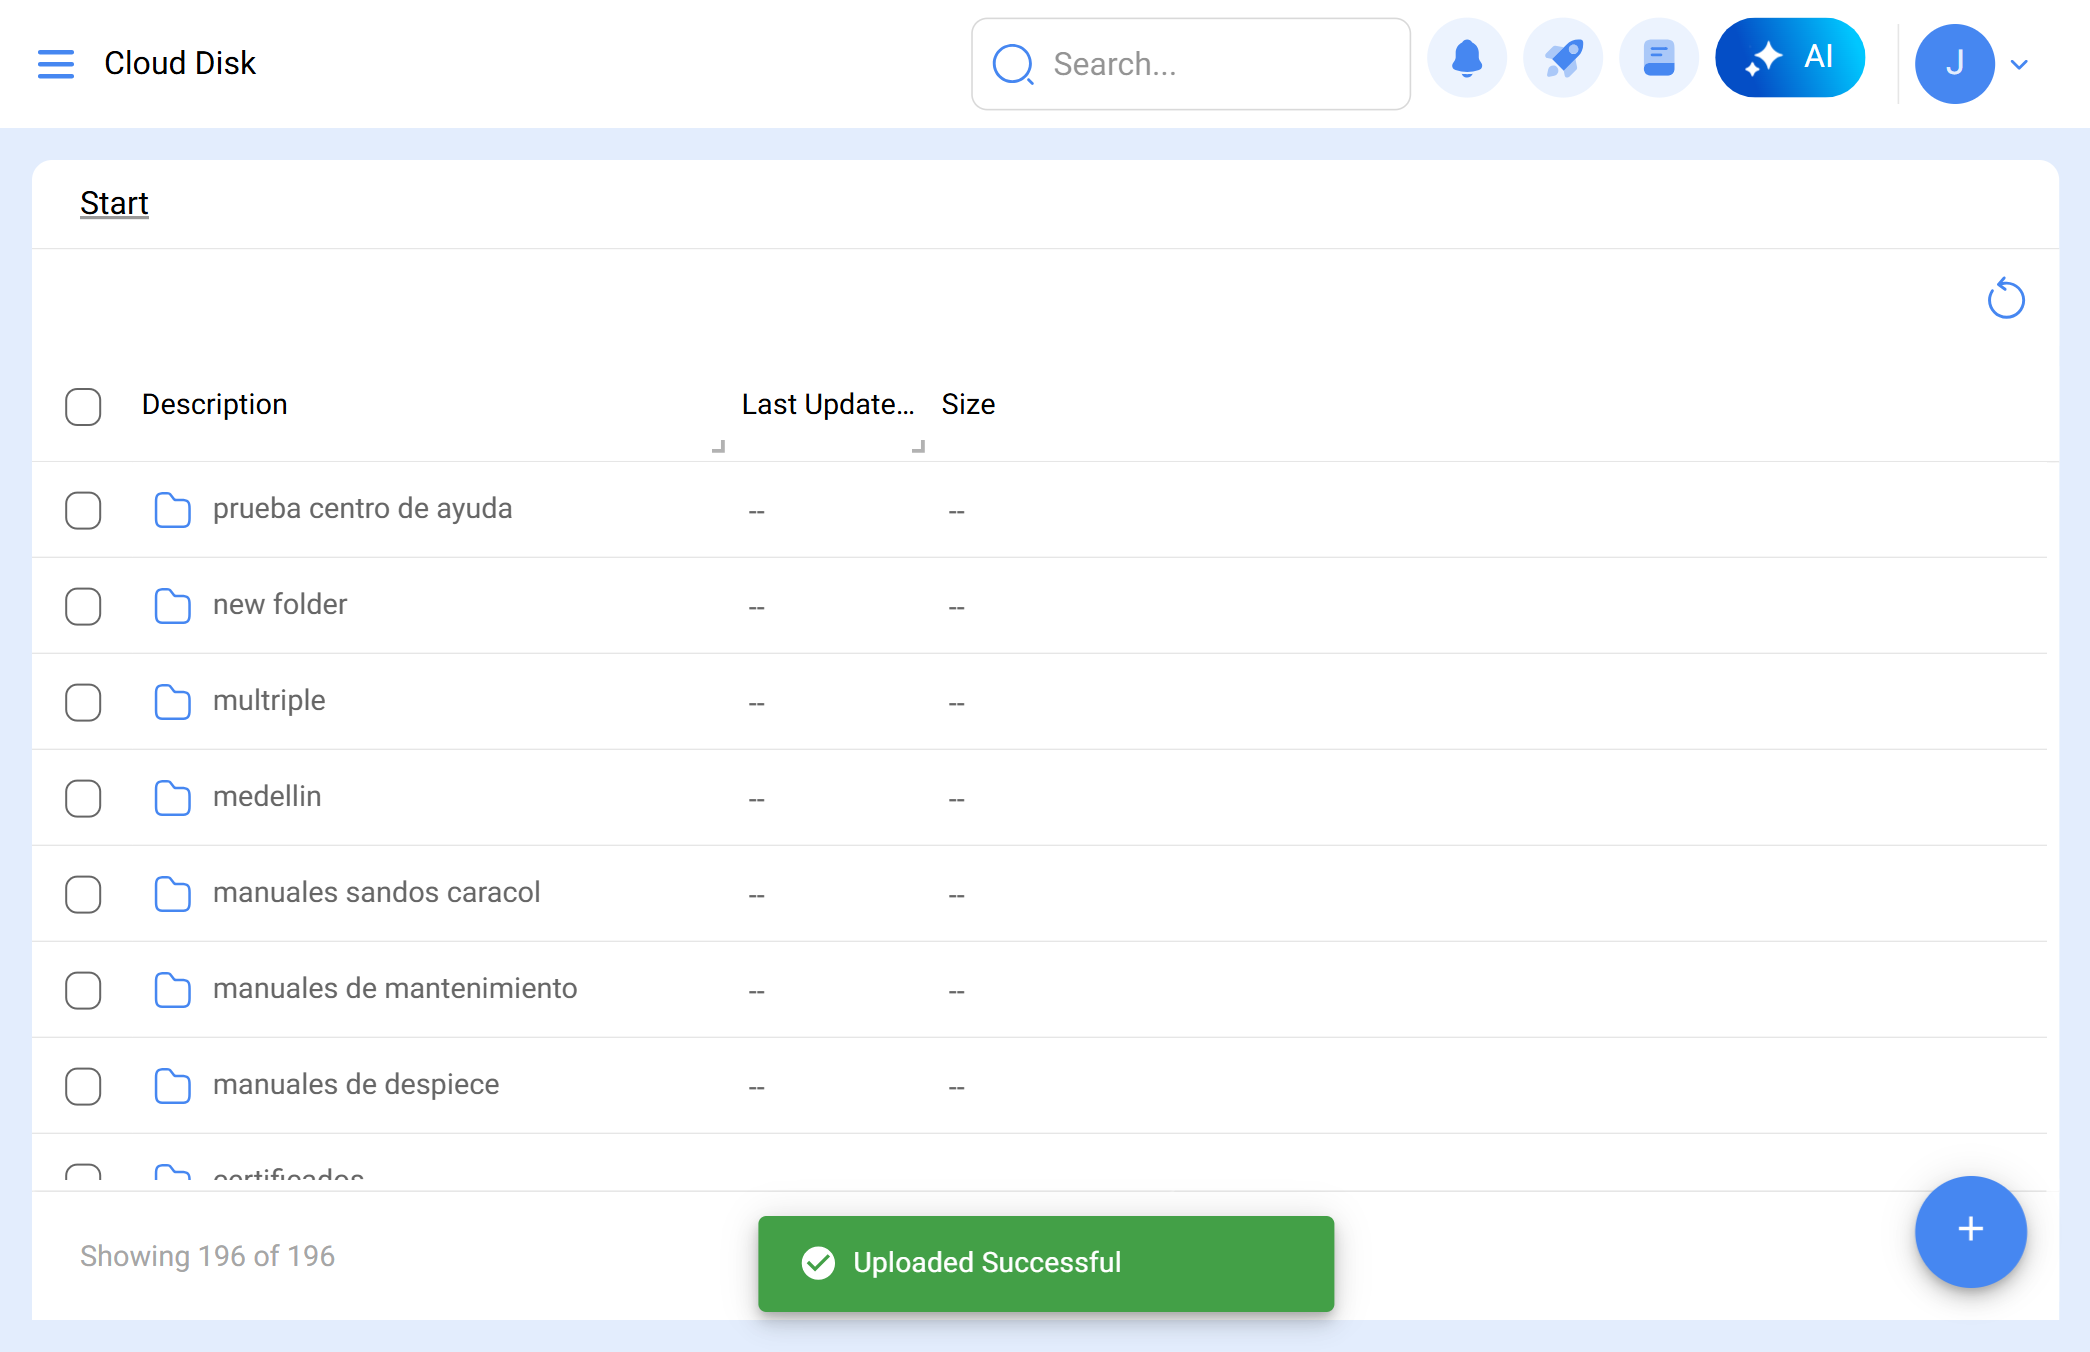Click the Start breadcrumb link
Viewport: 2090px width, 1352px height.
(114, 203)
